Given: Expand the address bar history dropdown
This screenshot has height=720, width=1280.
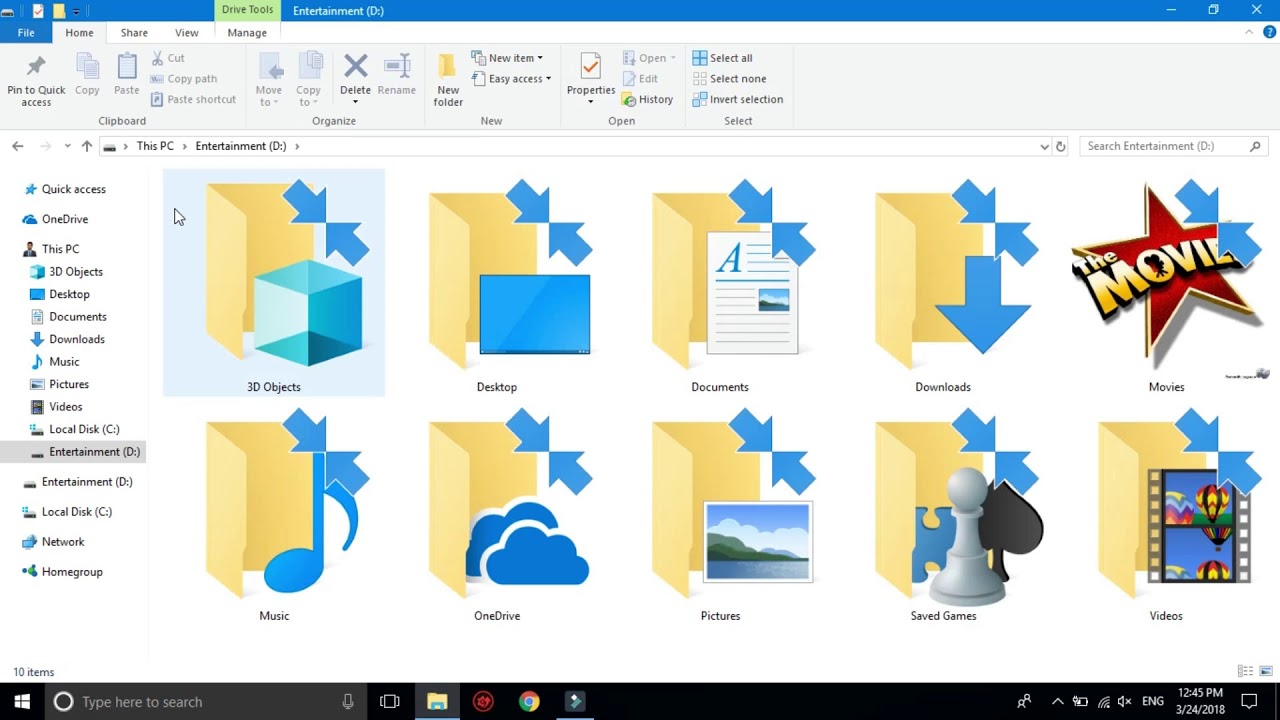Looking at the screenshot, I should pos(1044,146).
